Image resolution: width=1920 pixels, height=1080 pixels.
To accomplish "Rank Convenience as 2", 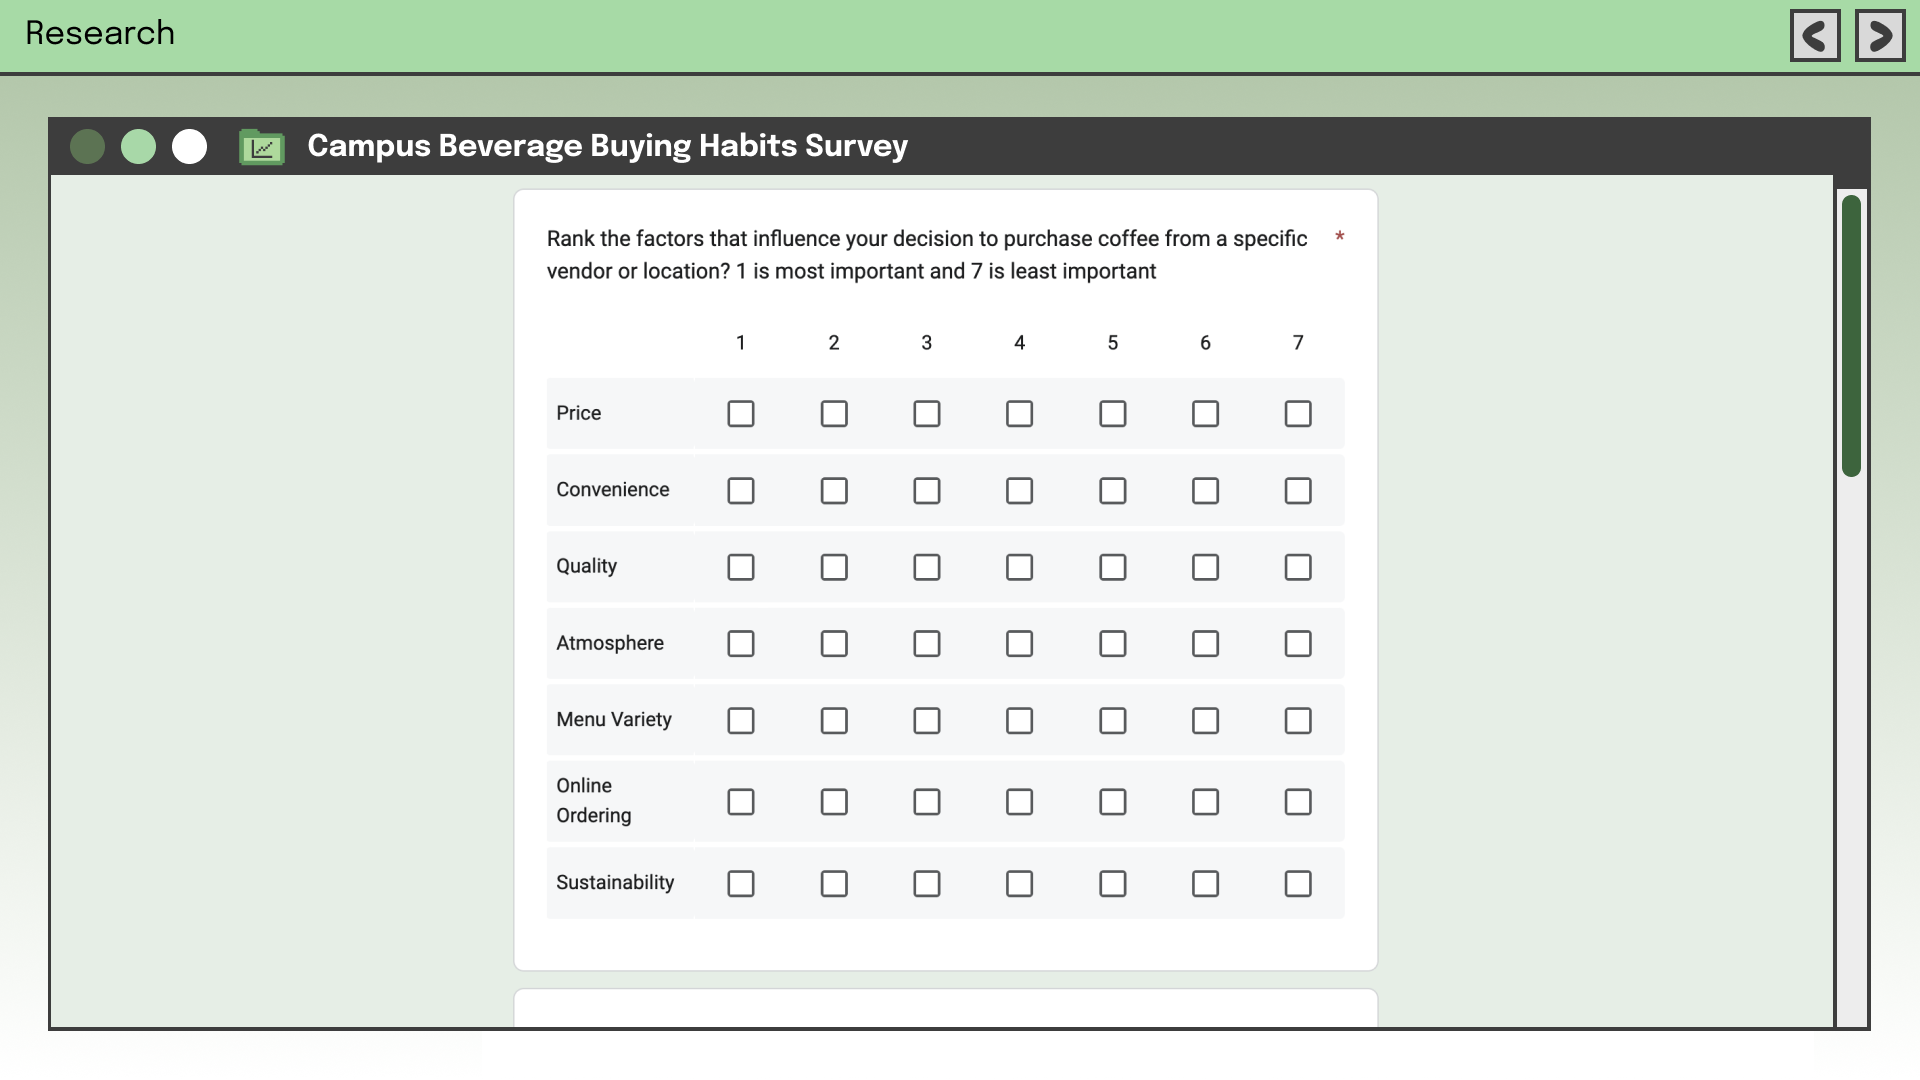I will click(834, 491).
